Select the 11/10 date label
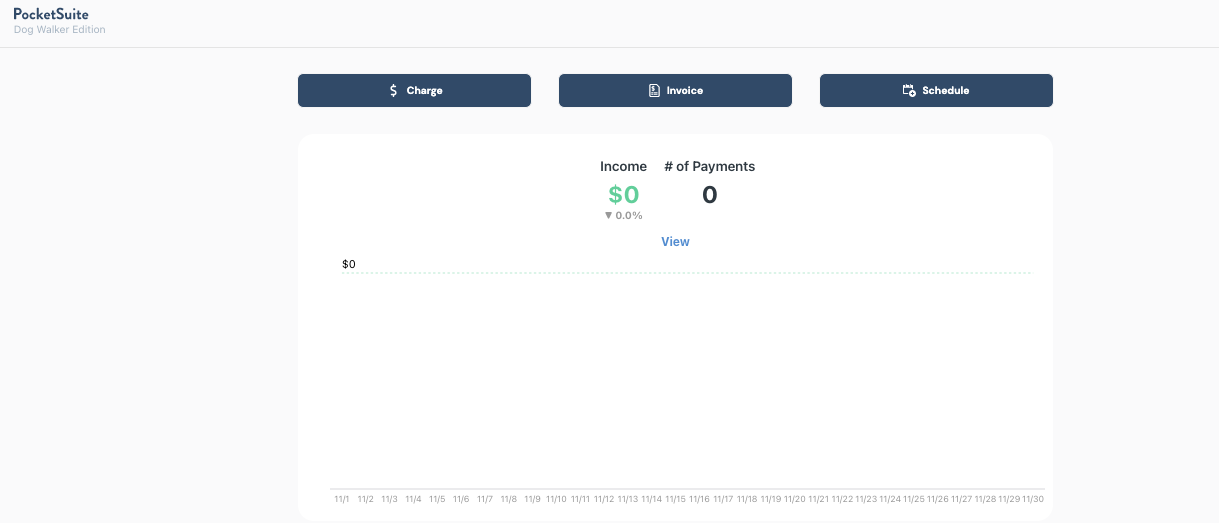 click(556, 499)
